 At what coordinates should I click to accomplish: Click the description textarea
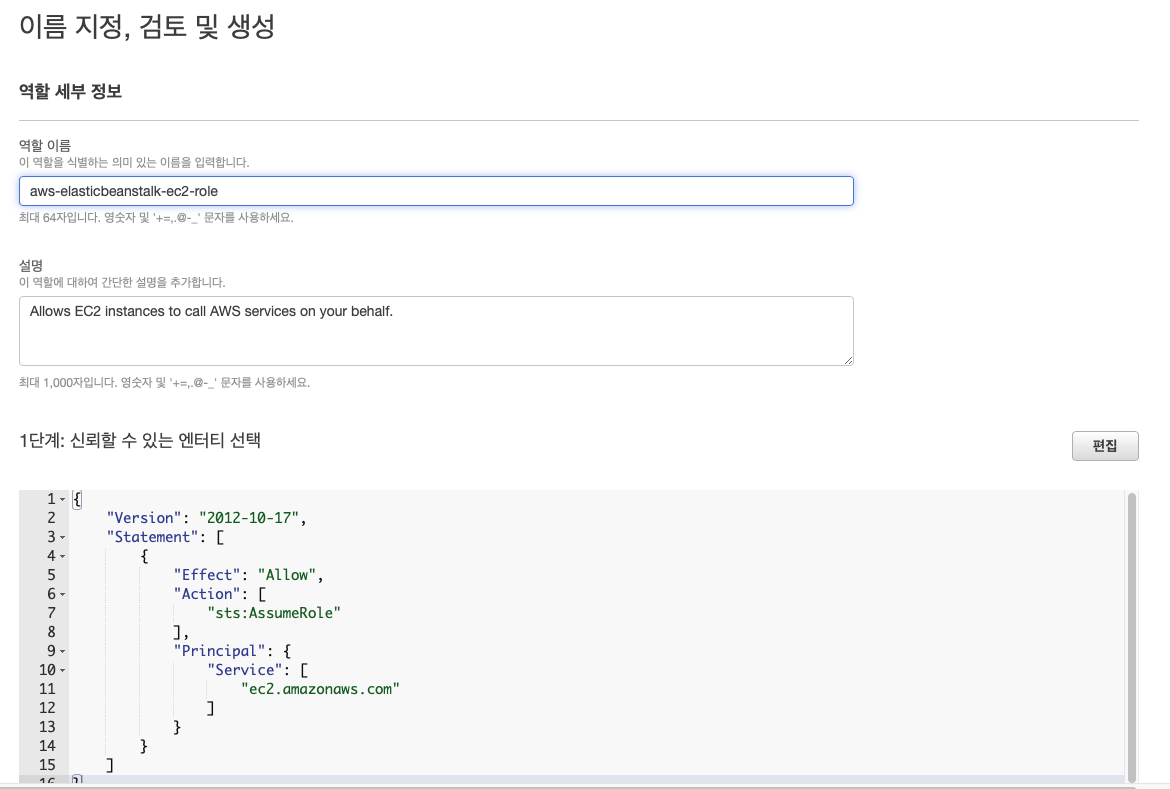436,331
